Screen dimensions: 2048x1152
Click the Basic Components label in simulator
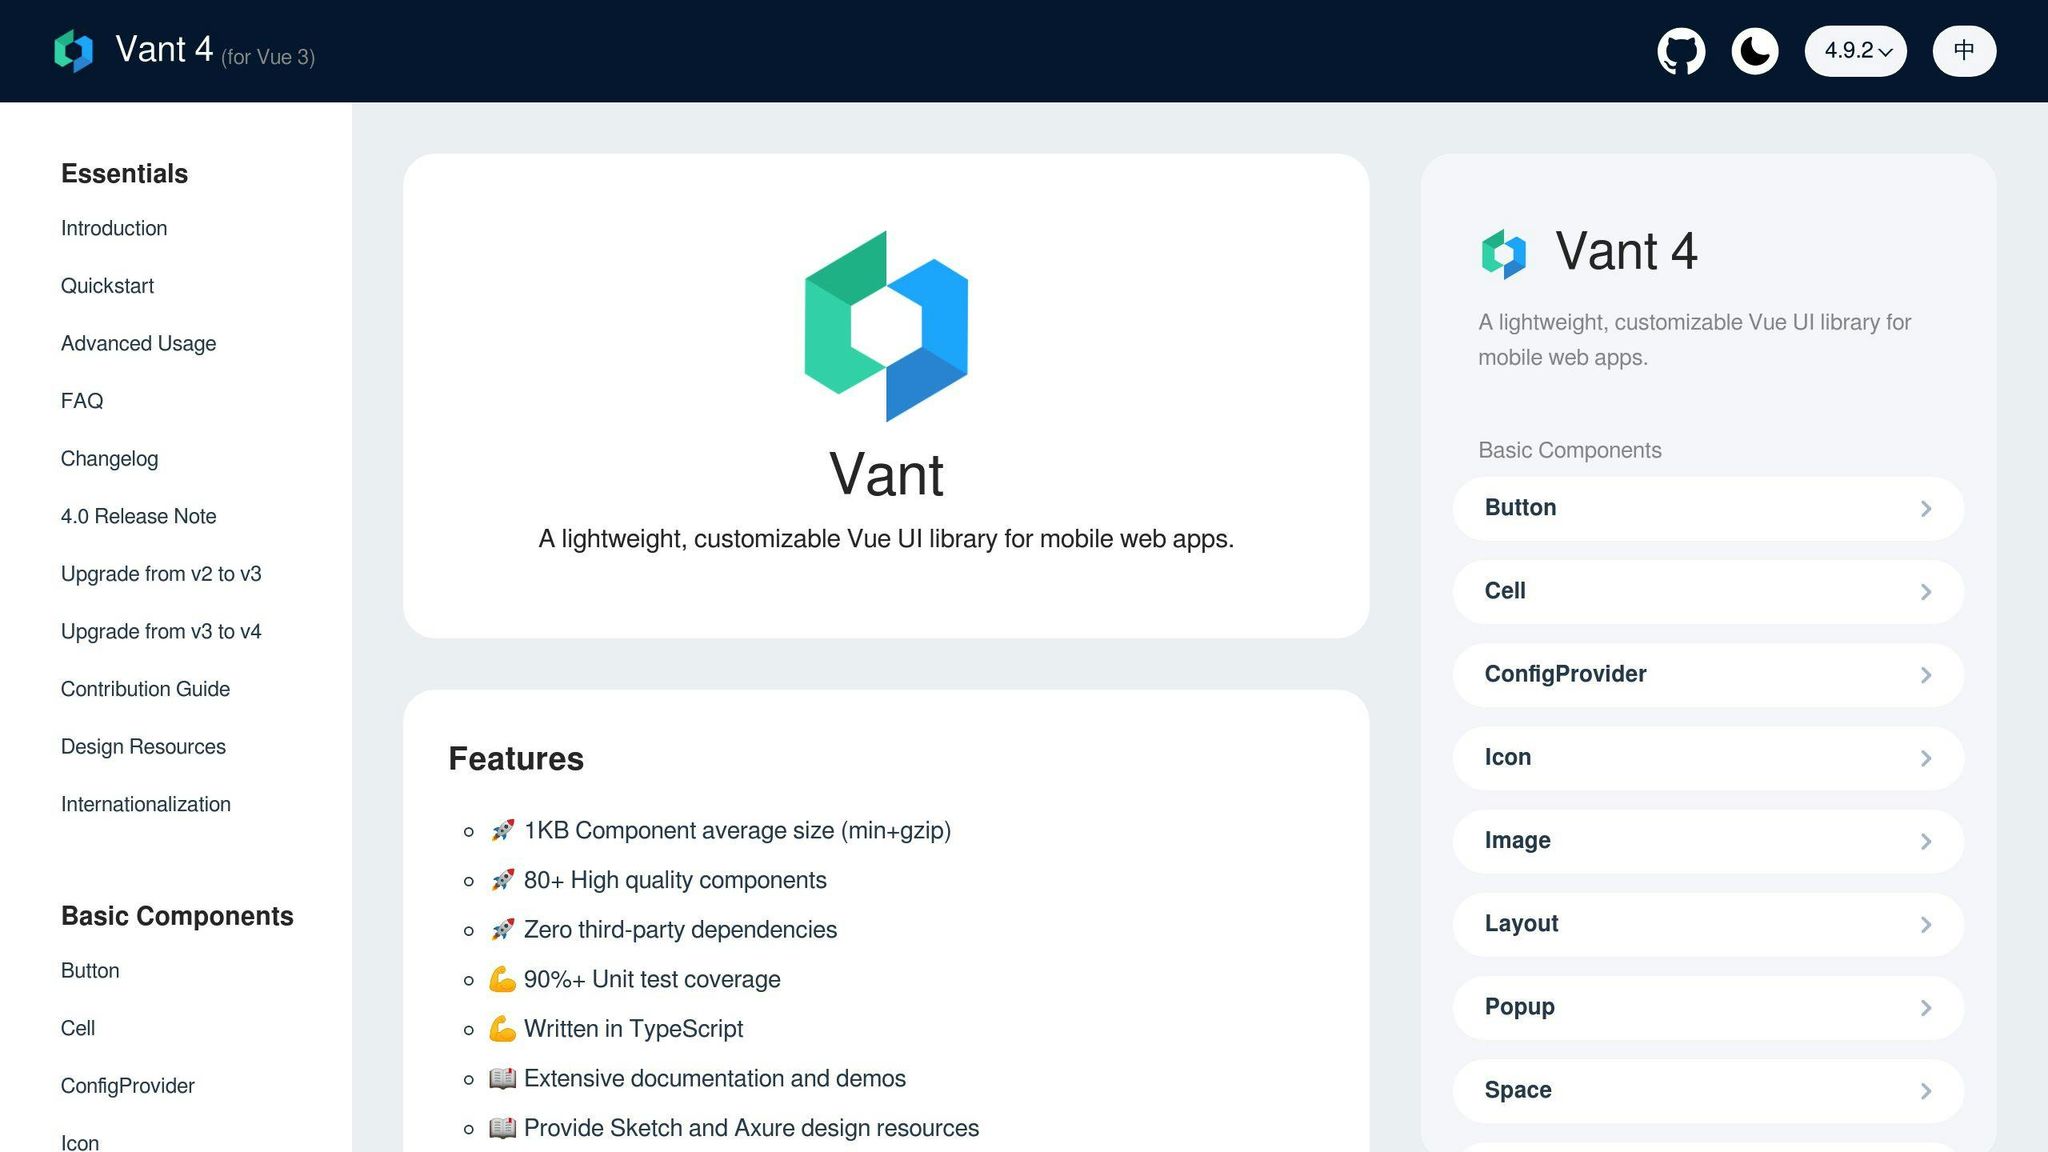tap(1570, 450)
